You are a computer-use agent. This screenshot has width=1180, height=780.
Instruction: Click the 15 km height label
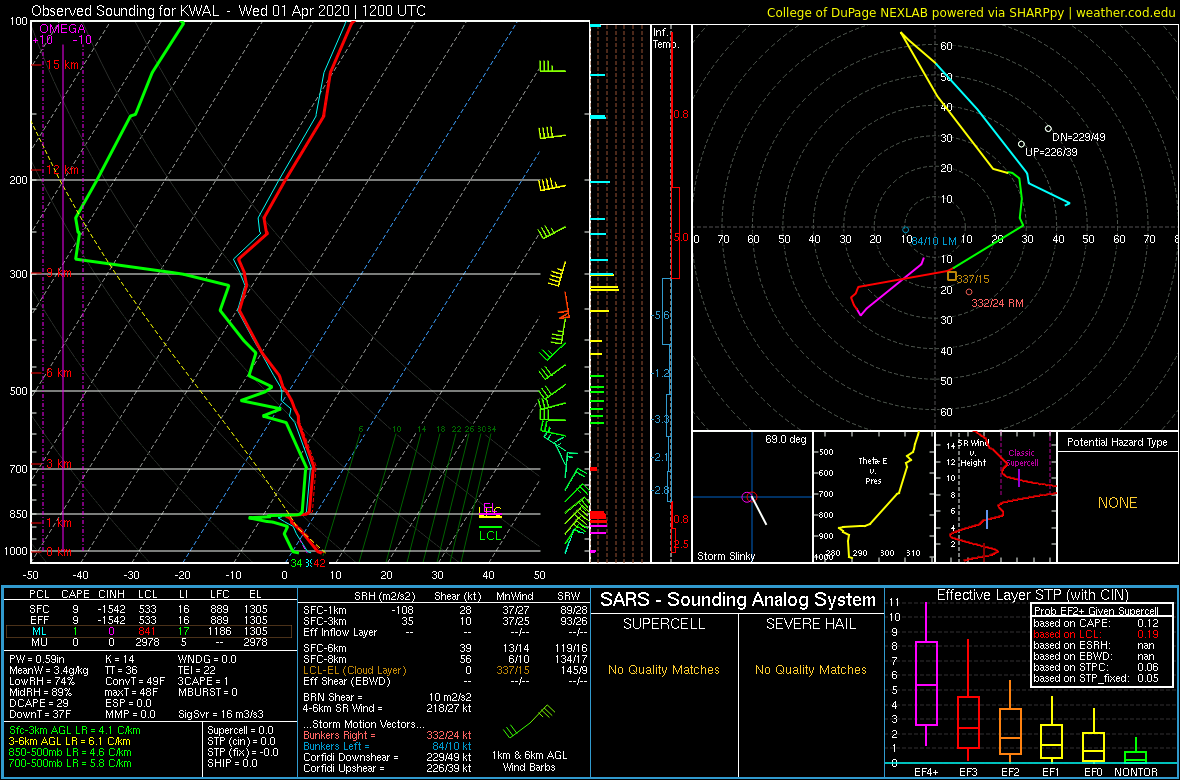point(60,66)
